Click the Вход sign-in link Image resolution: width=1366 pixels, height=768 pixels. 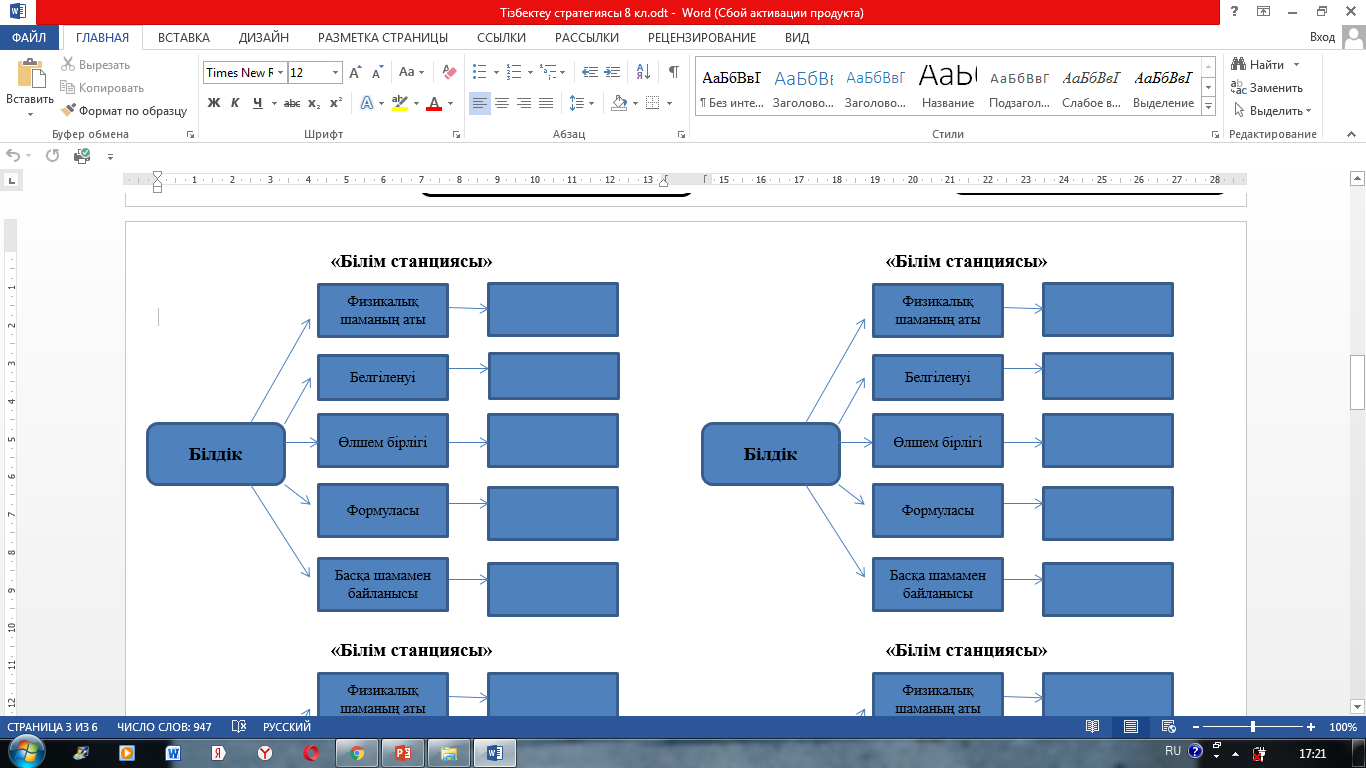tap(1322, 37)
